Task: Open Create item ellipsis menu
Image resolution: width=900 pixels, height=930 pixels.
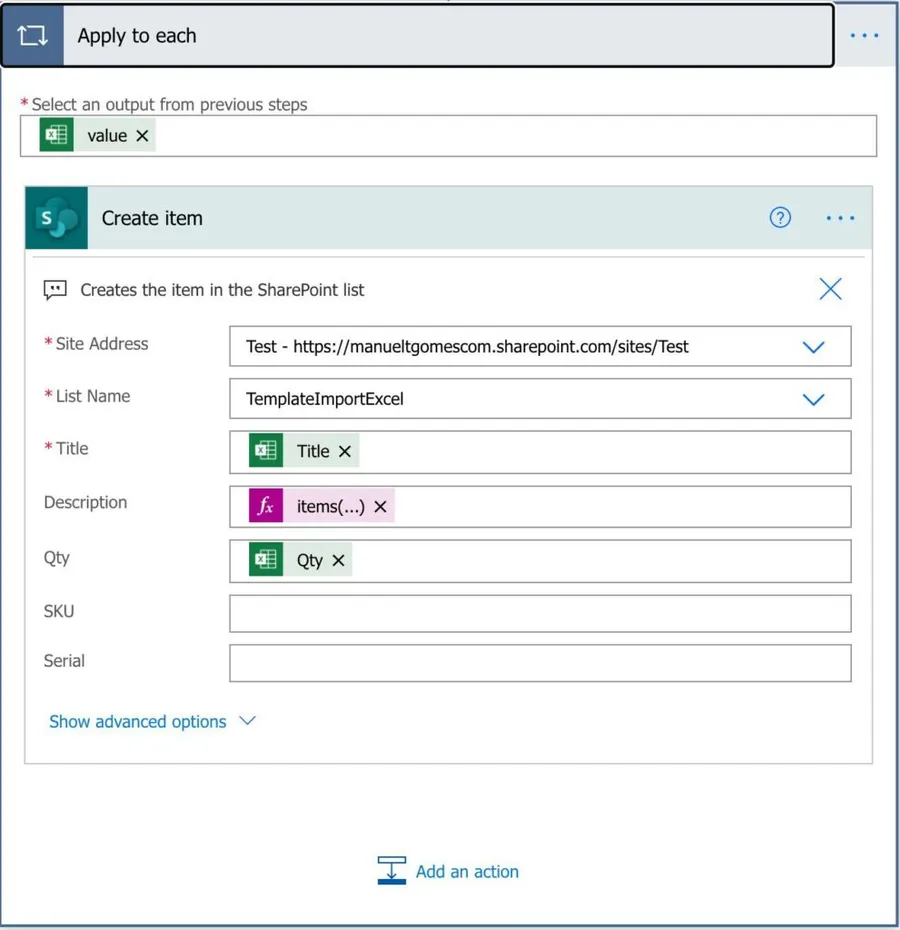Action: coord(840,218)
